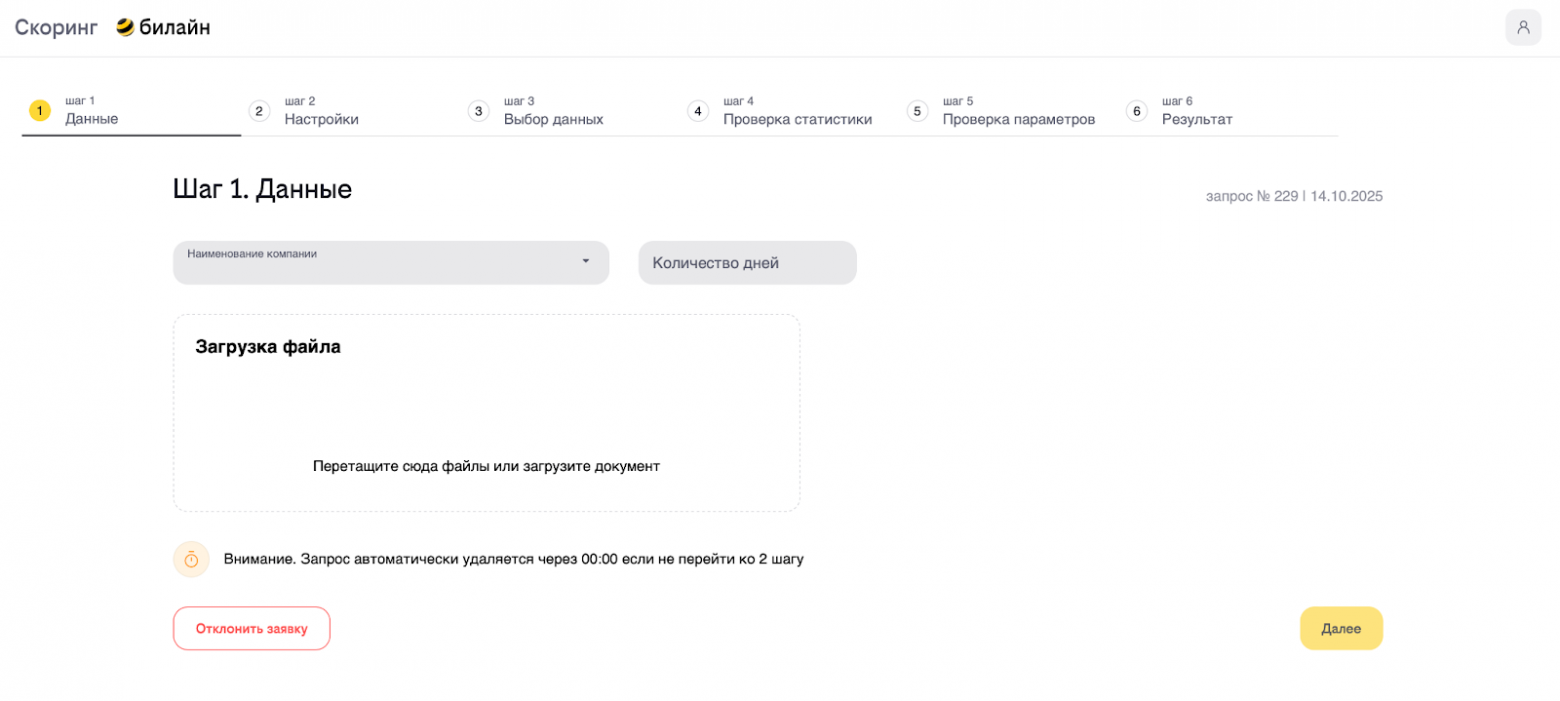Image resolution: width=1560 pixels, height=701 pixels.
Task: Click the timer warning icon
Action: pyautogui.click(x=191, y=559)
